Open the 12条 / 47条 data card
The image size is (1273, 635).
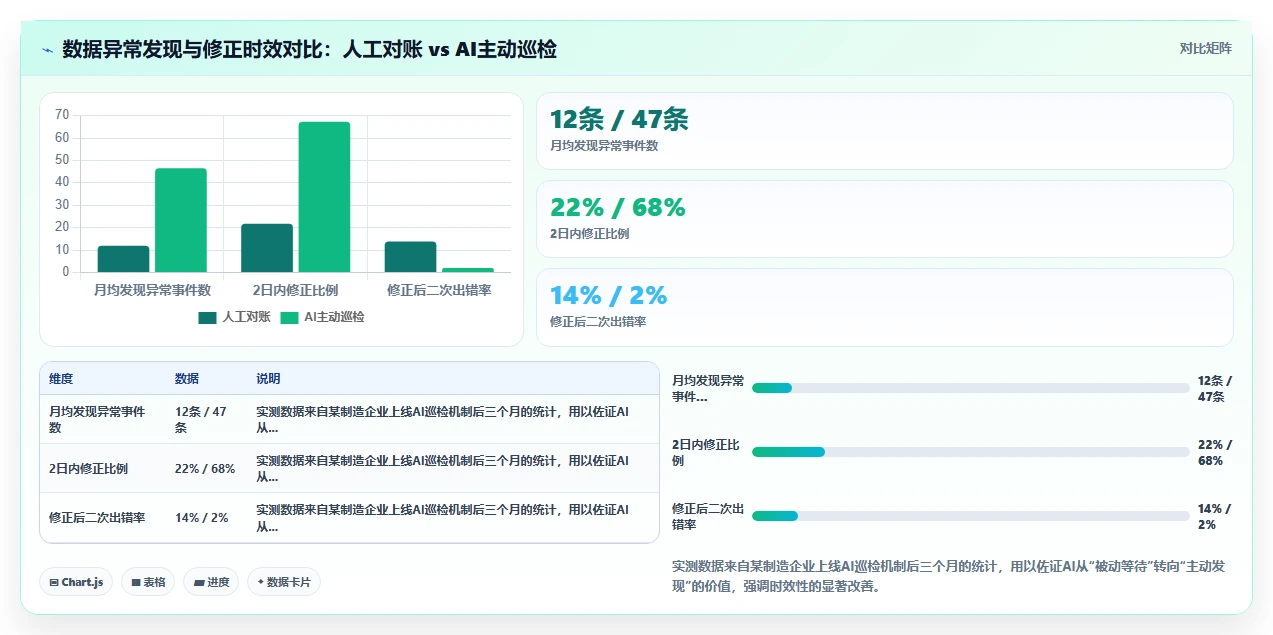tap(885, 131)
